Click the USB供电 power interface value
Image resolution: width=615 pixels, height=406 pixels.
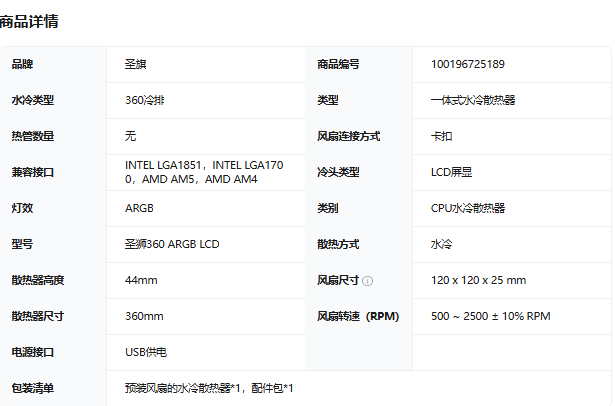146,352
